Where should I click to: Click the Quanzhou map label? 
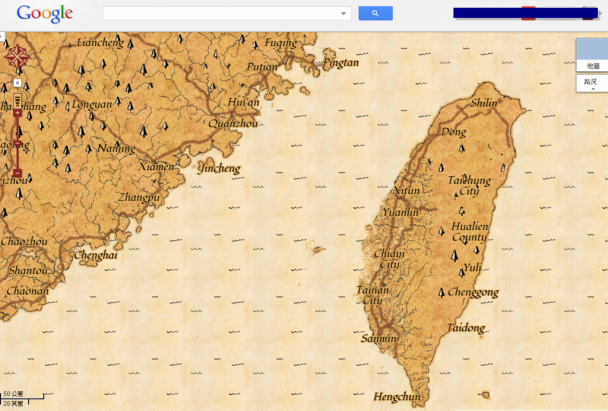[233, 123]
